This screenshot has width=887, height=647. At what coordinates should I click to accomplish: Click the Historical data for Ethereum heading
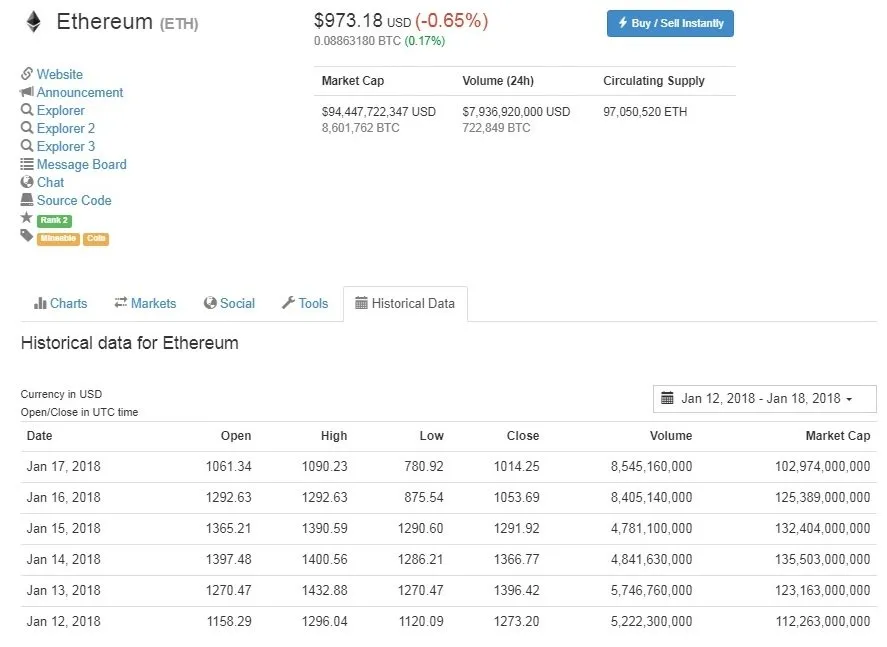click(130, 343)
